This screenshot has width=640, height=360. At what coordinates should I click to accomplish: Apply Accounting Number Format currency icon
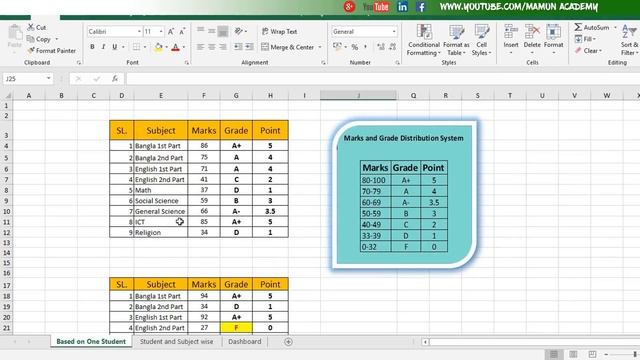(337, 47)
